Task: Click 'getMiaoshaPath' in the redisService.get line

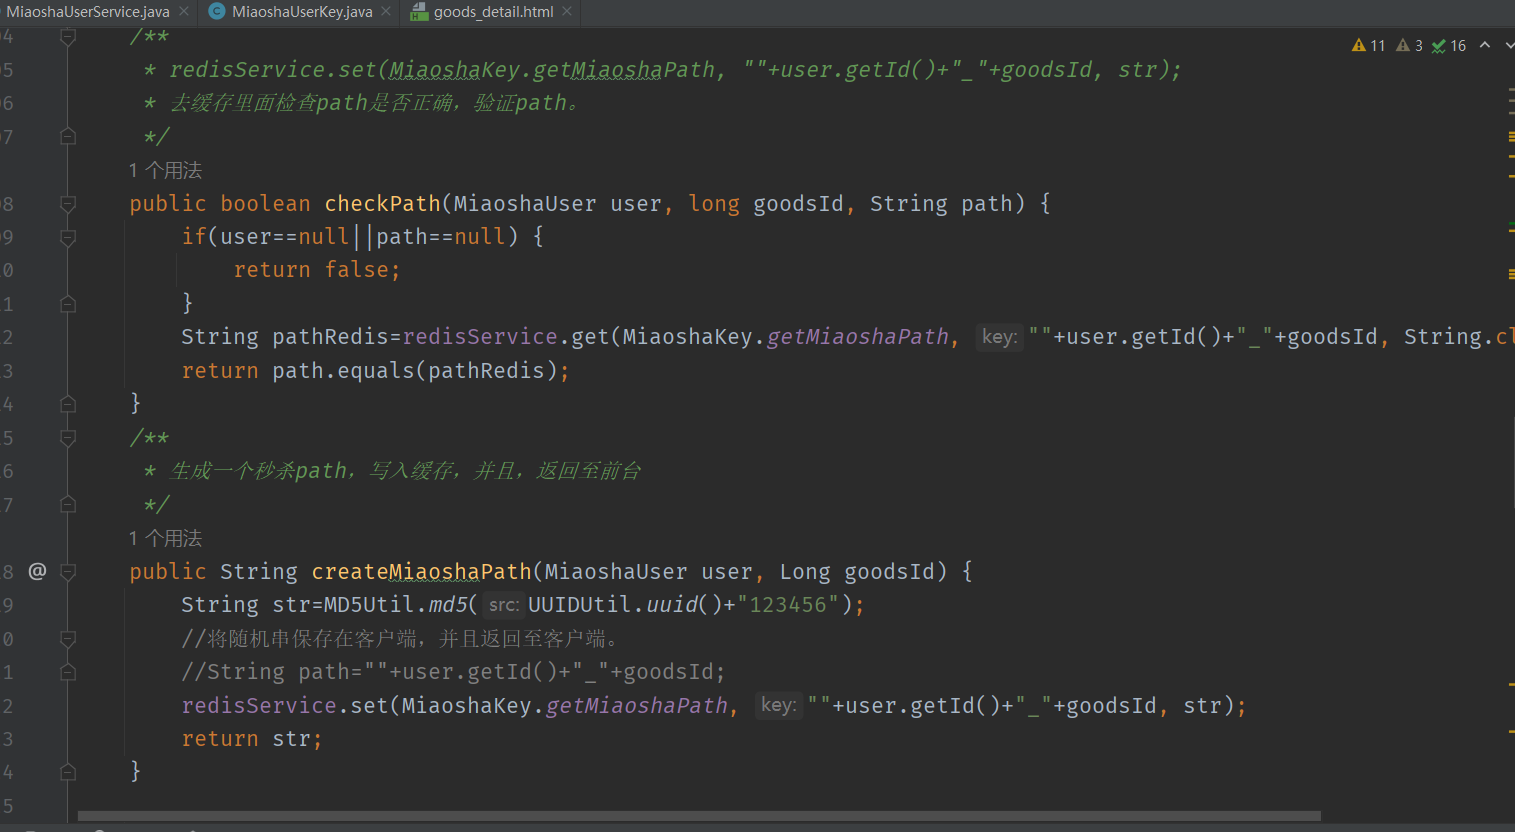Action: (858, 337)
